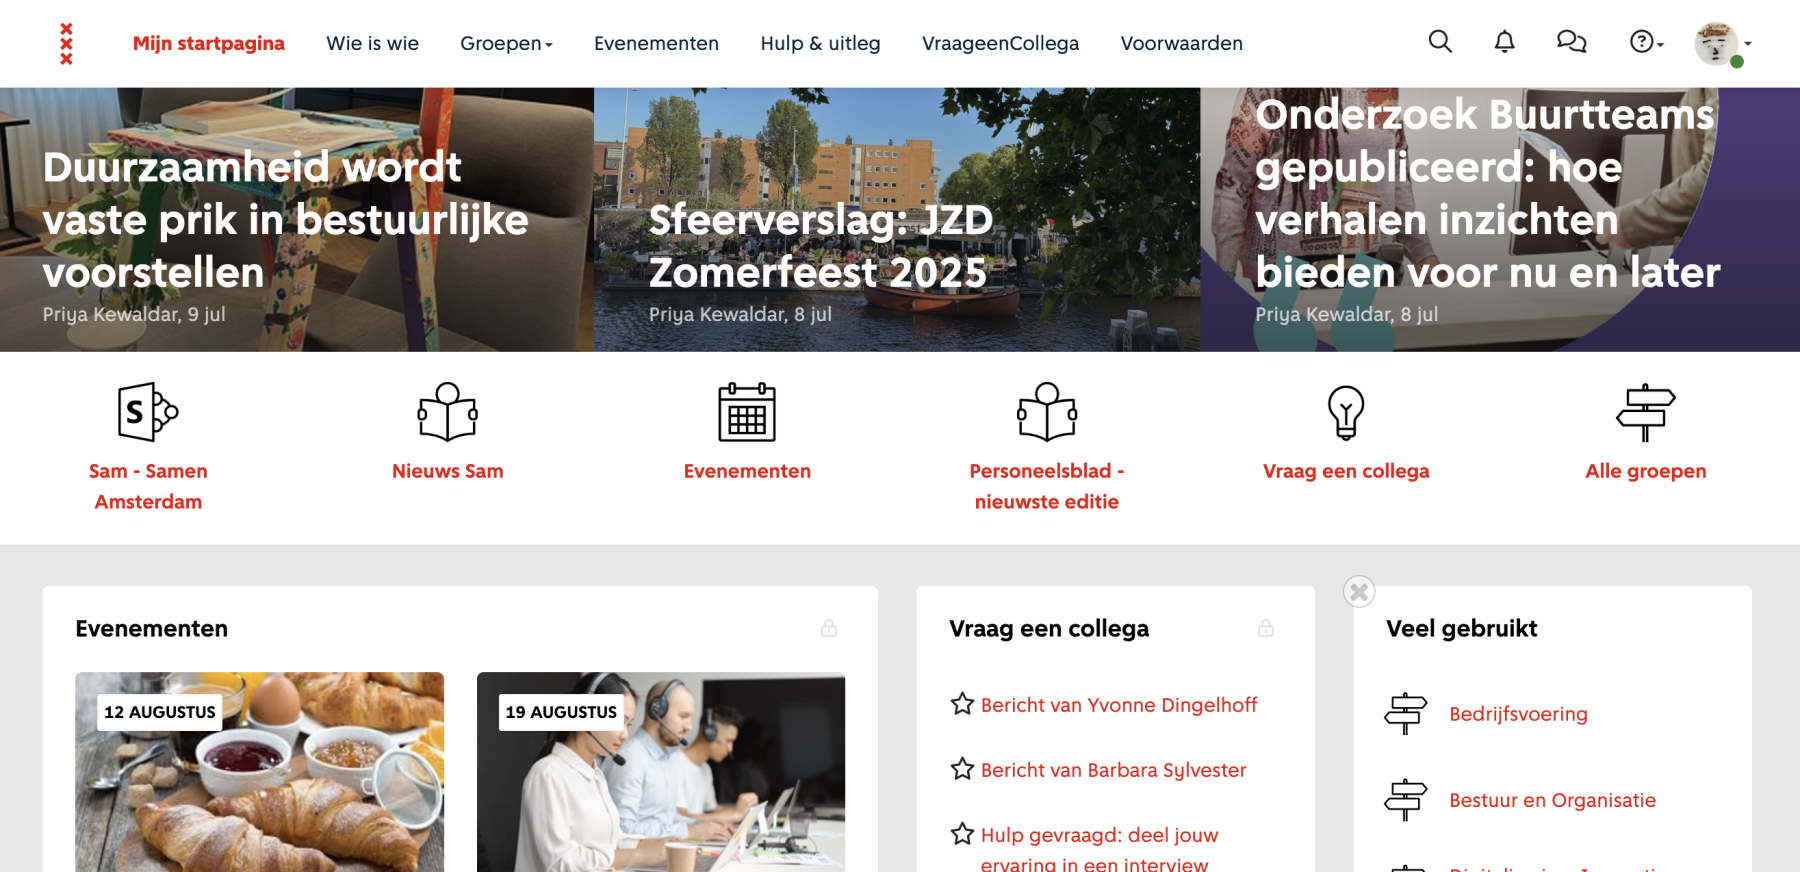Screen dimensions: 1800x872
Task: Open Bericht van Barbara Sylvester
Action: click(x=1113, y=770)
